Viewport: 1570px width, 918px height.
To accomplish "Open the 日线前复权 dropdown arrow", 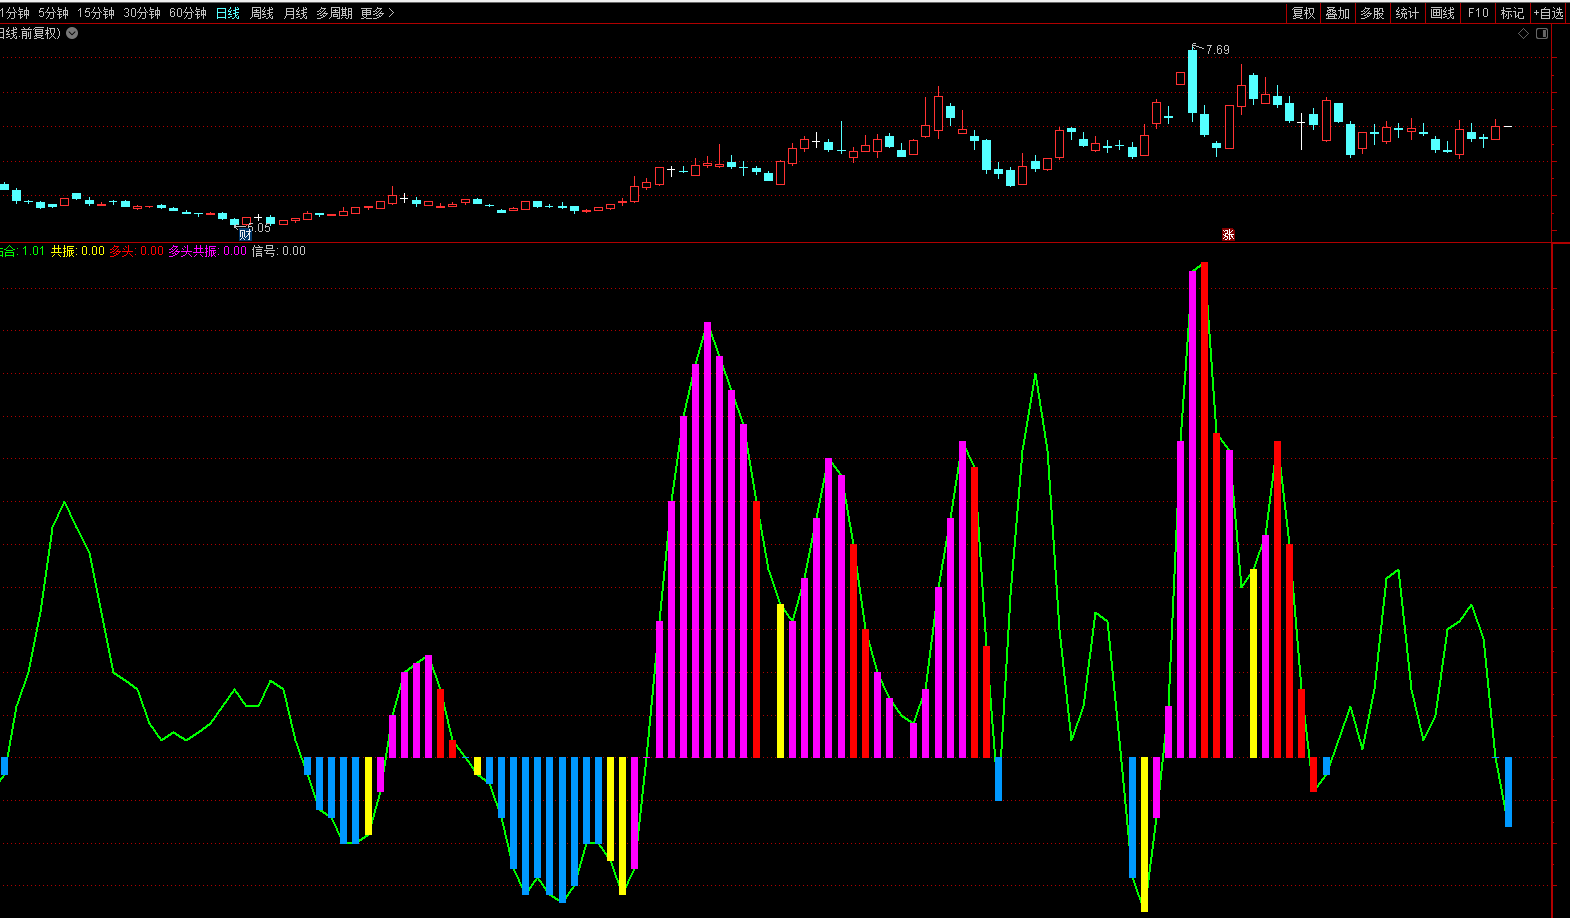I will (x=72, y=33).
